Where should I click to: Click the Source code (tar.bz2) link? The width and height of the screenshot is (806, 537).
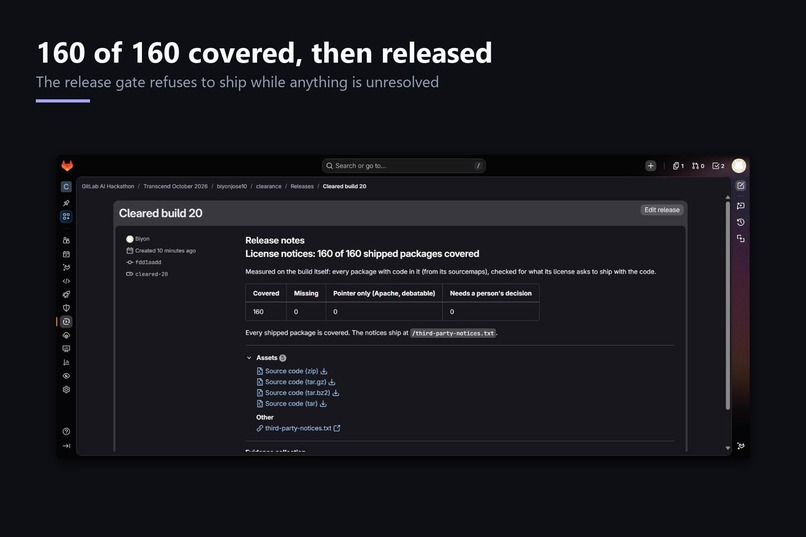point(298,393)
